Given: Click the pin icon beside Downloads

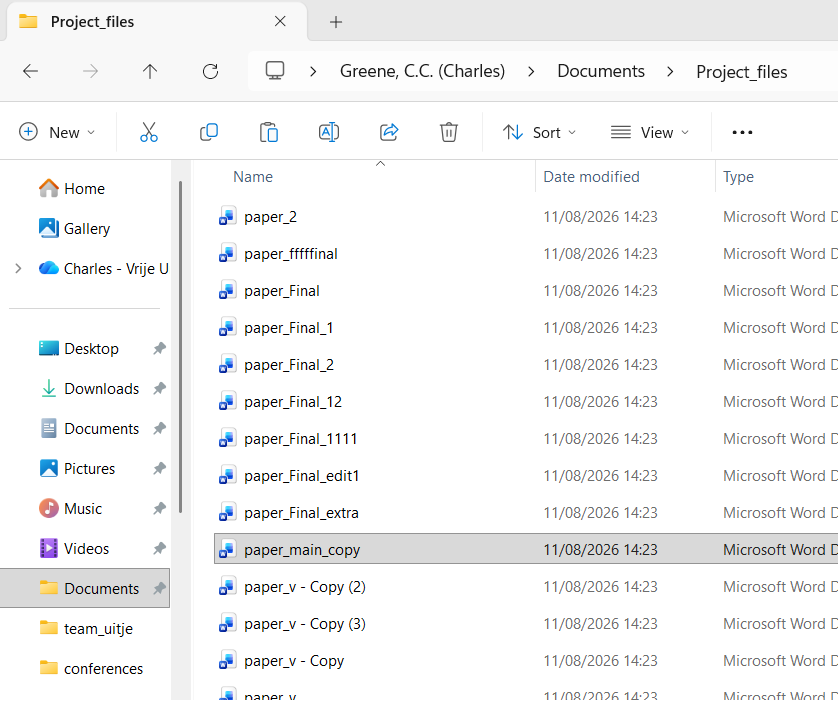Looking at the screenshot, I should pos(159,389).
